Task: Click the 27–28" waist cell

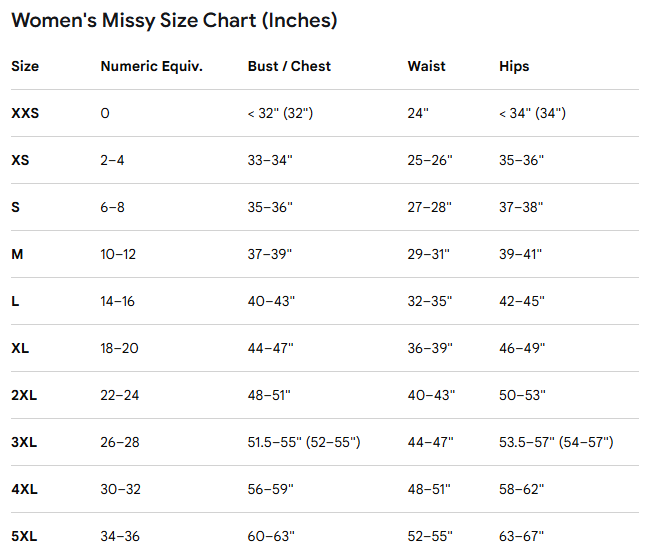Action: [429, 207]
